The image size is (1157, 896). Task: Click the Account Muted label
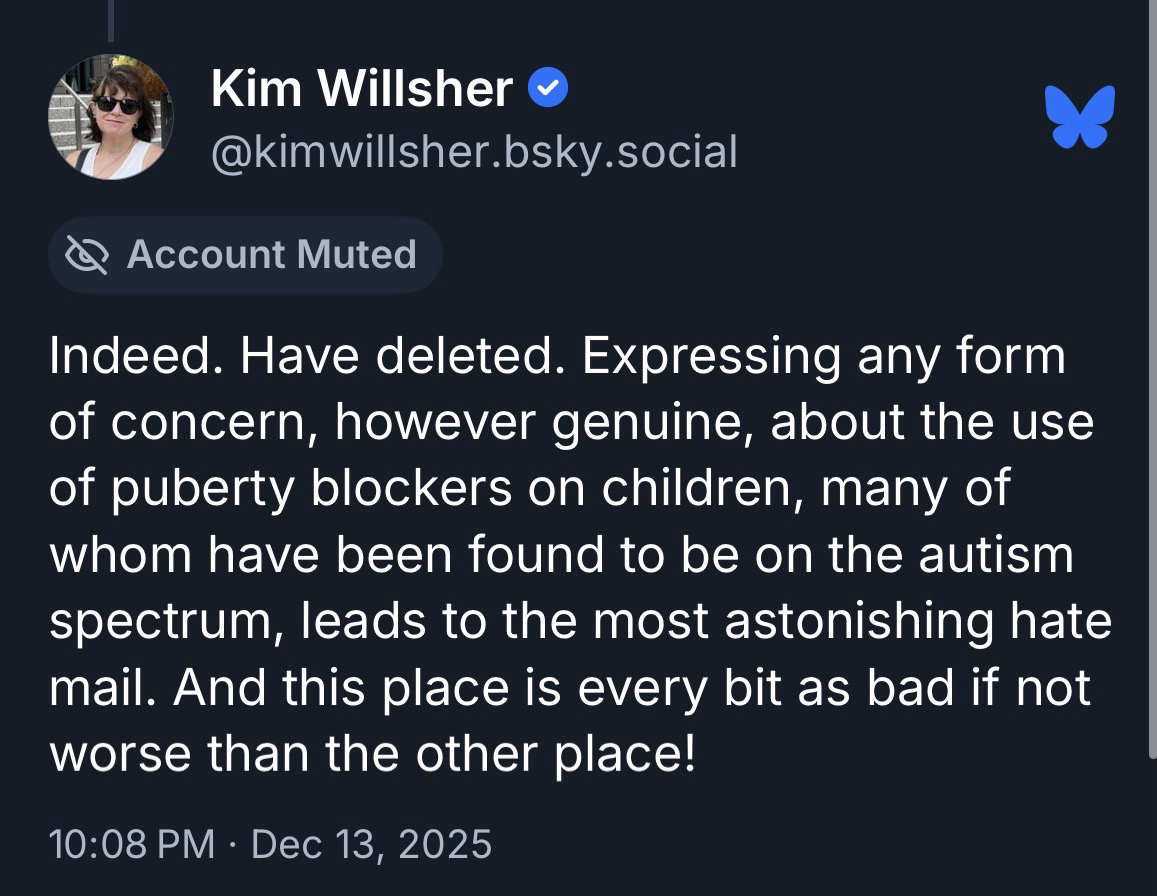coord(271,255)
